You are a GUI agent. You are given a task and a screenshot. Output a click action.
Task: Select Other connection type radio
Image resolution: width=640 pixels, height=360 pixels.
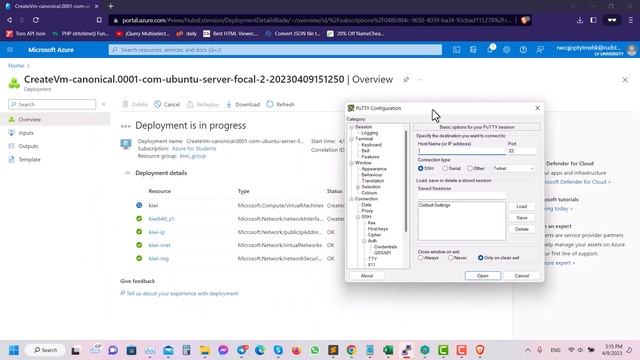[470, 168]
